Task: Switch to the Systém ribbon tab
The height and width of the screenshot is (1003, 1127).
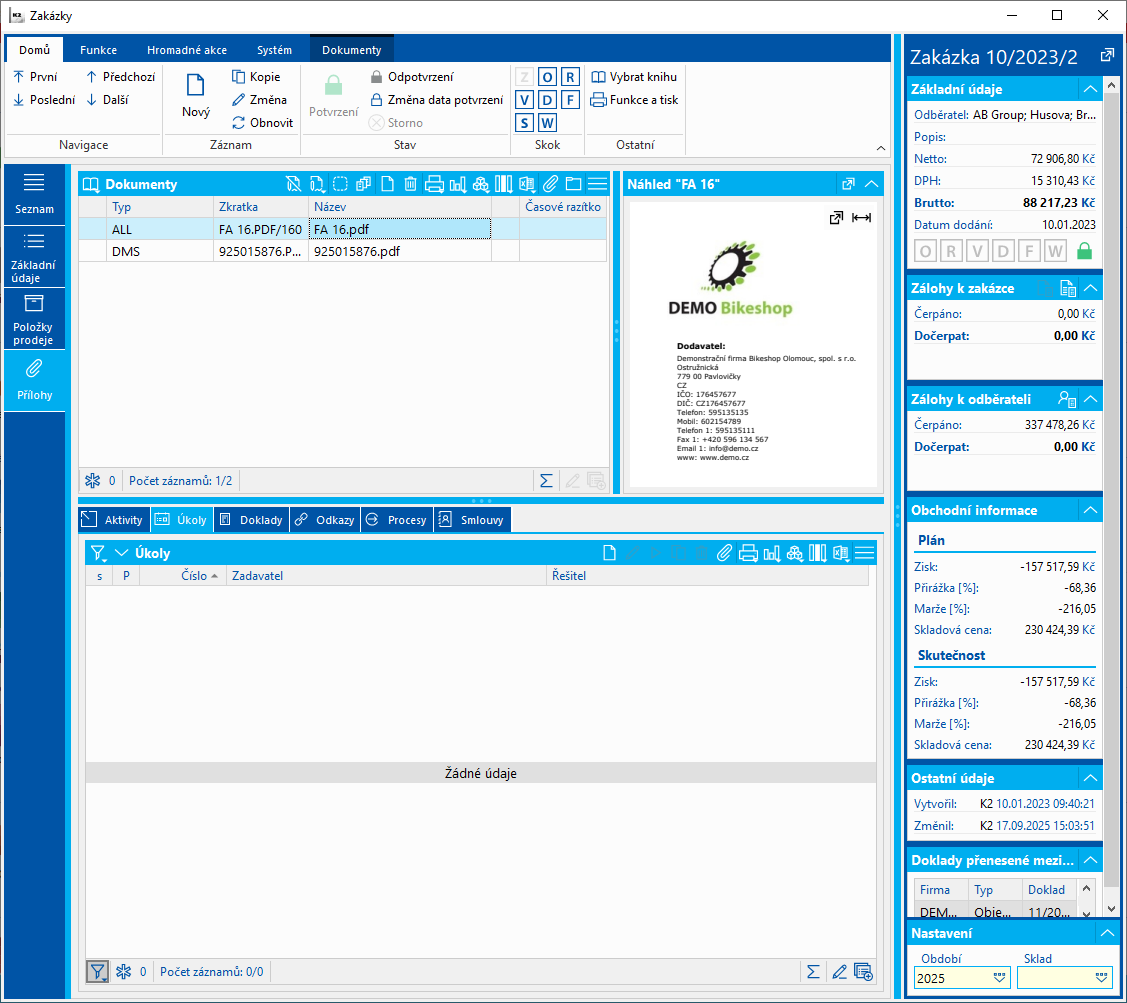Action: (275, 50)
